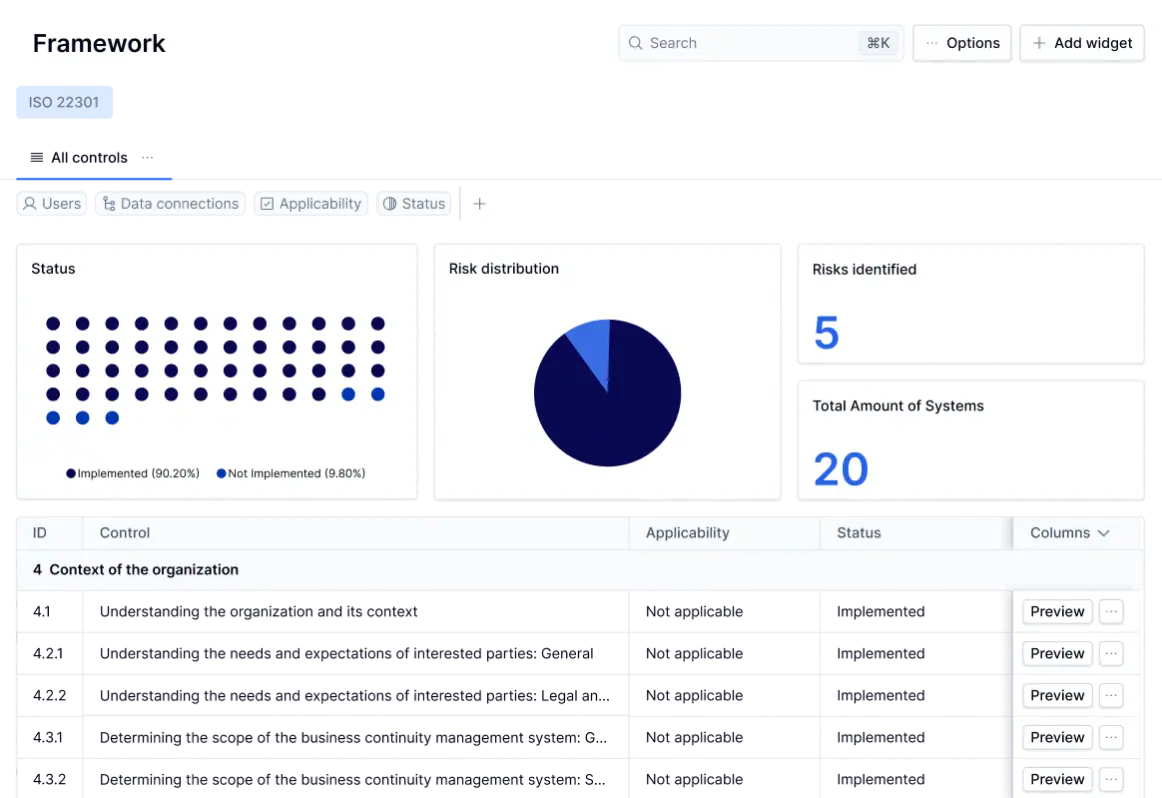Switch to the Status tab
1162x798 pixels.
[x=414, y=203]
